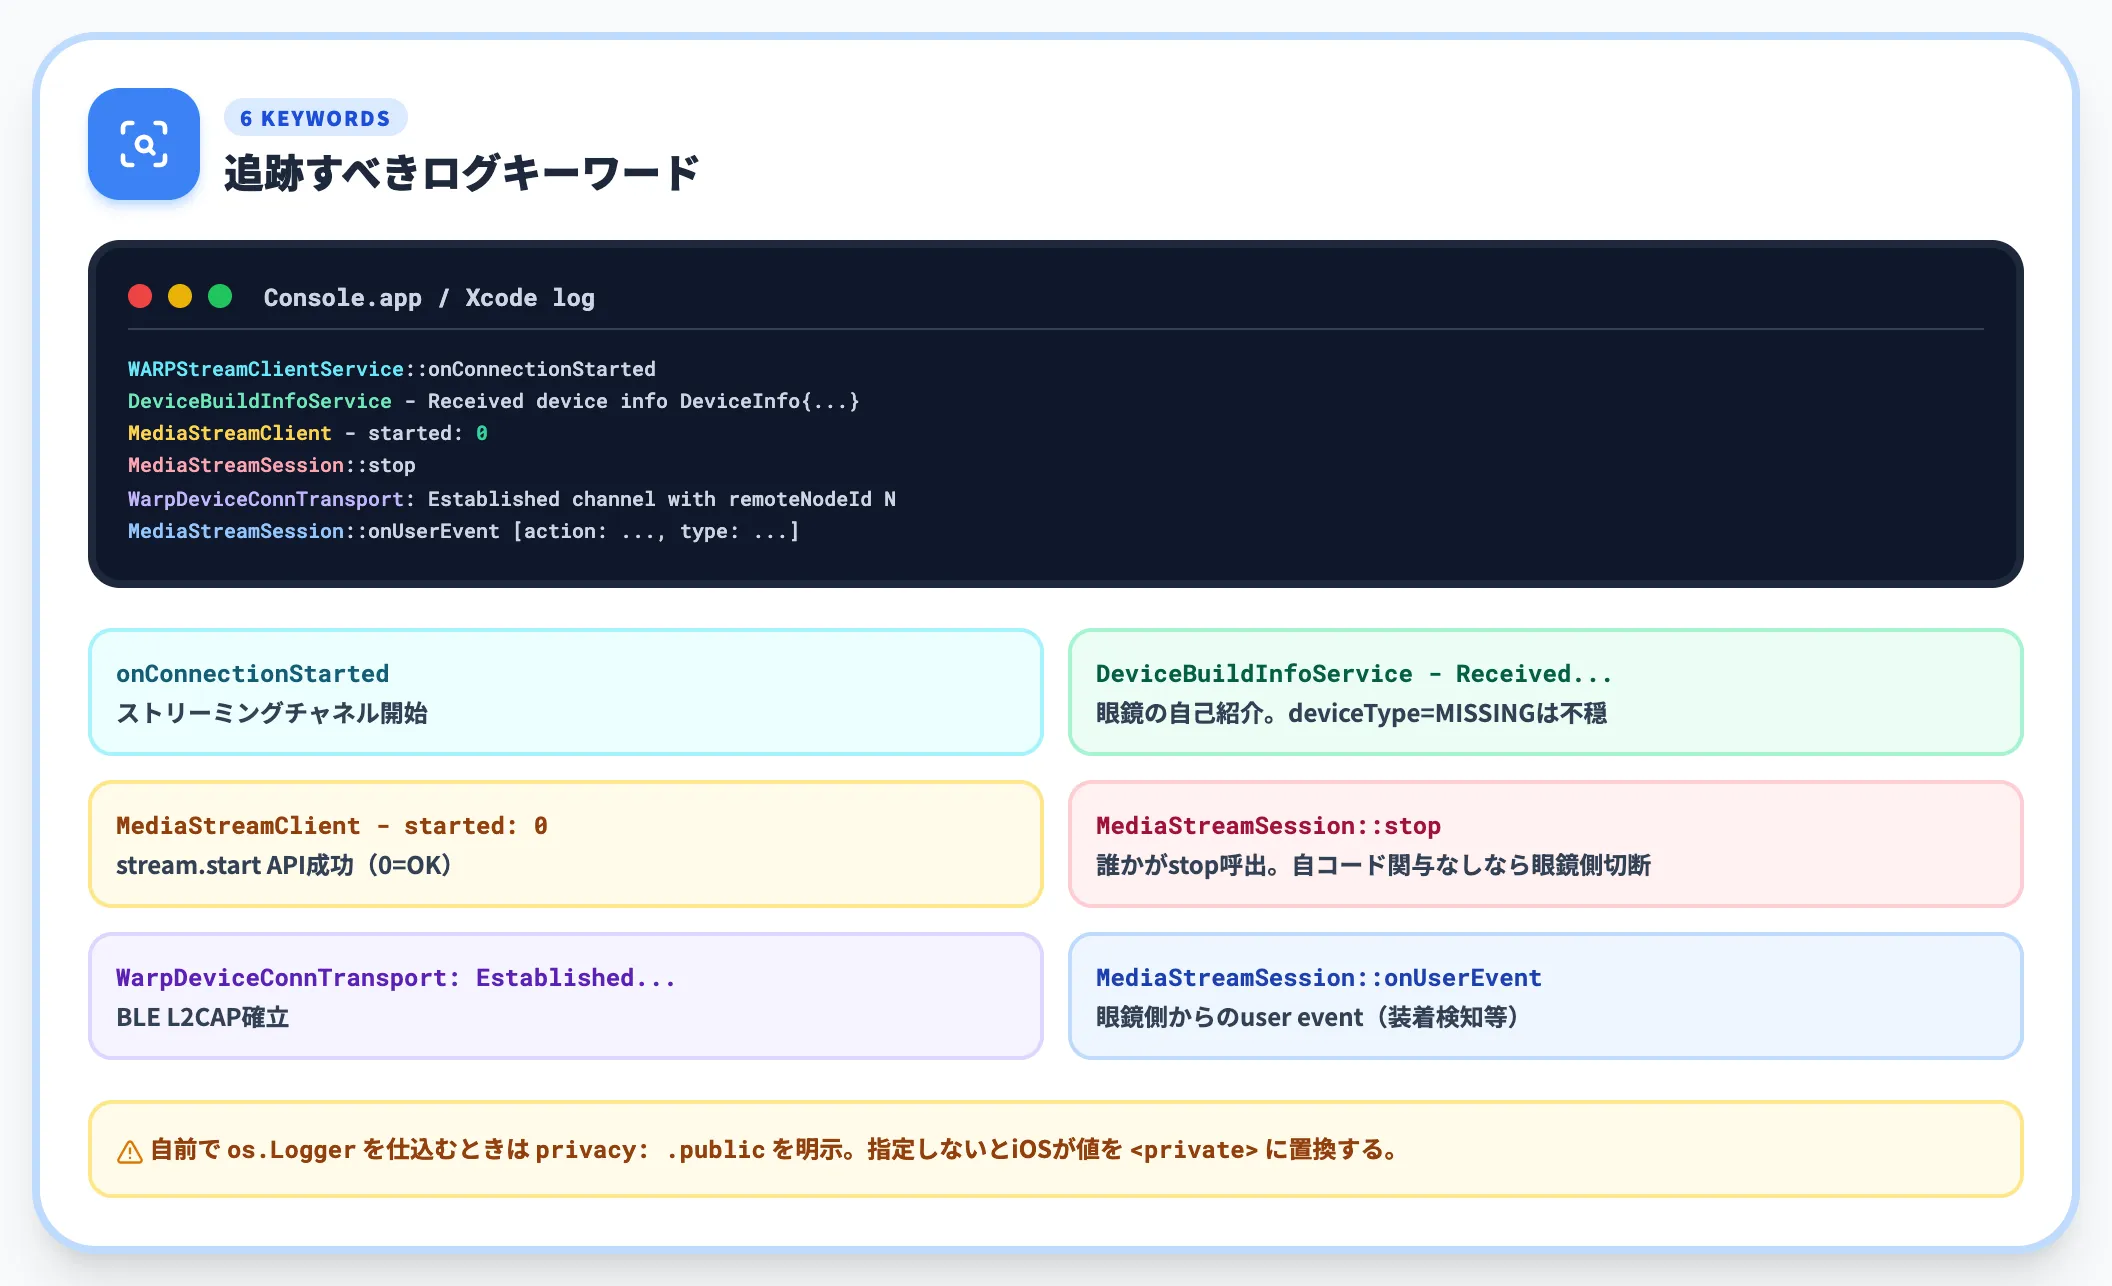Image resolution: width=2112 pixels, height=1286 pixels.
Task: Open the MediaStreamClient - started: 0 card
Action: click(x=566, y=844)
